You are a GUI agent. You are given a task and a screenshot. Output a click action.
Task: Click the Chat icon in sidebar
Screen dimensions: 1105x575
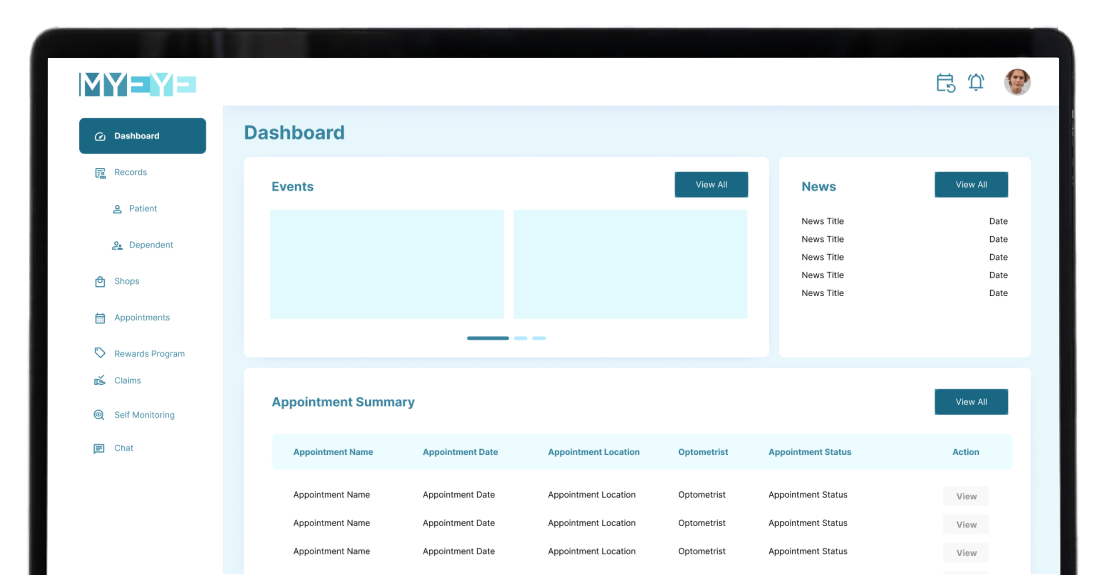[x=99, y=449]
